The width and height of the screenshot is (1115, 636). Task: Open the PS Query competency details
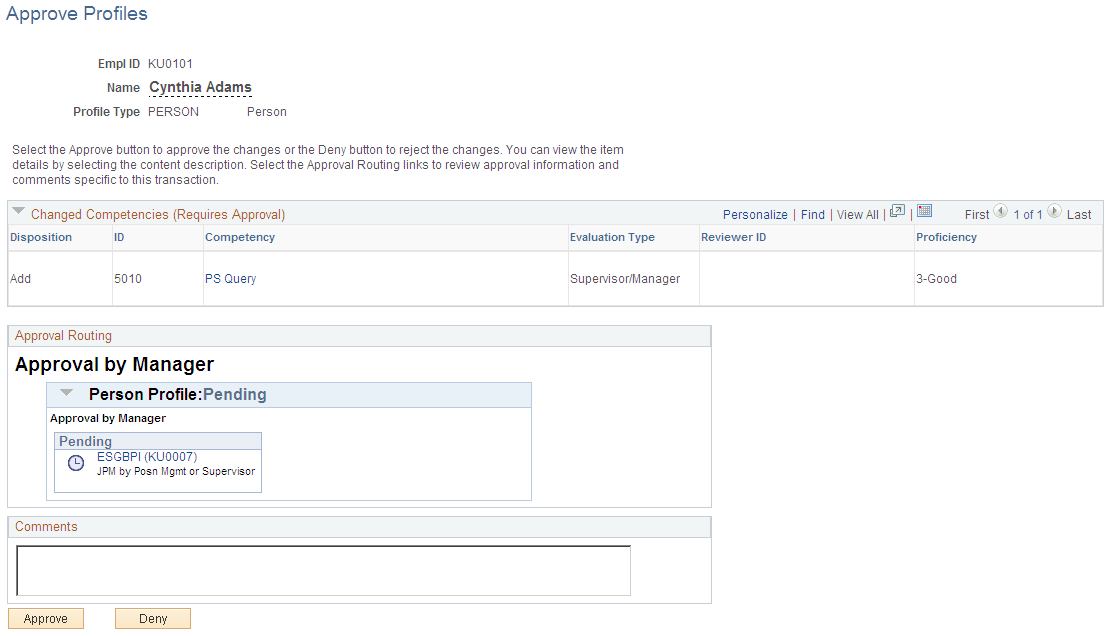230,278
